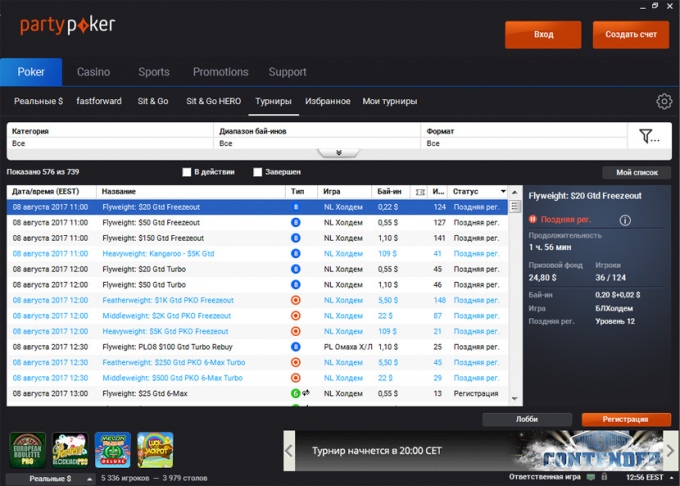Screen dimensions: 680x486
Task: Click the orange "Регистрация" button
Action: click(626, 419)
